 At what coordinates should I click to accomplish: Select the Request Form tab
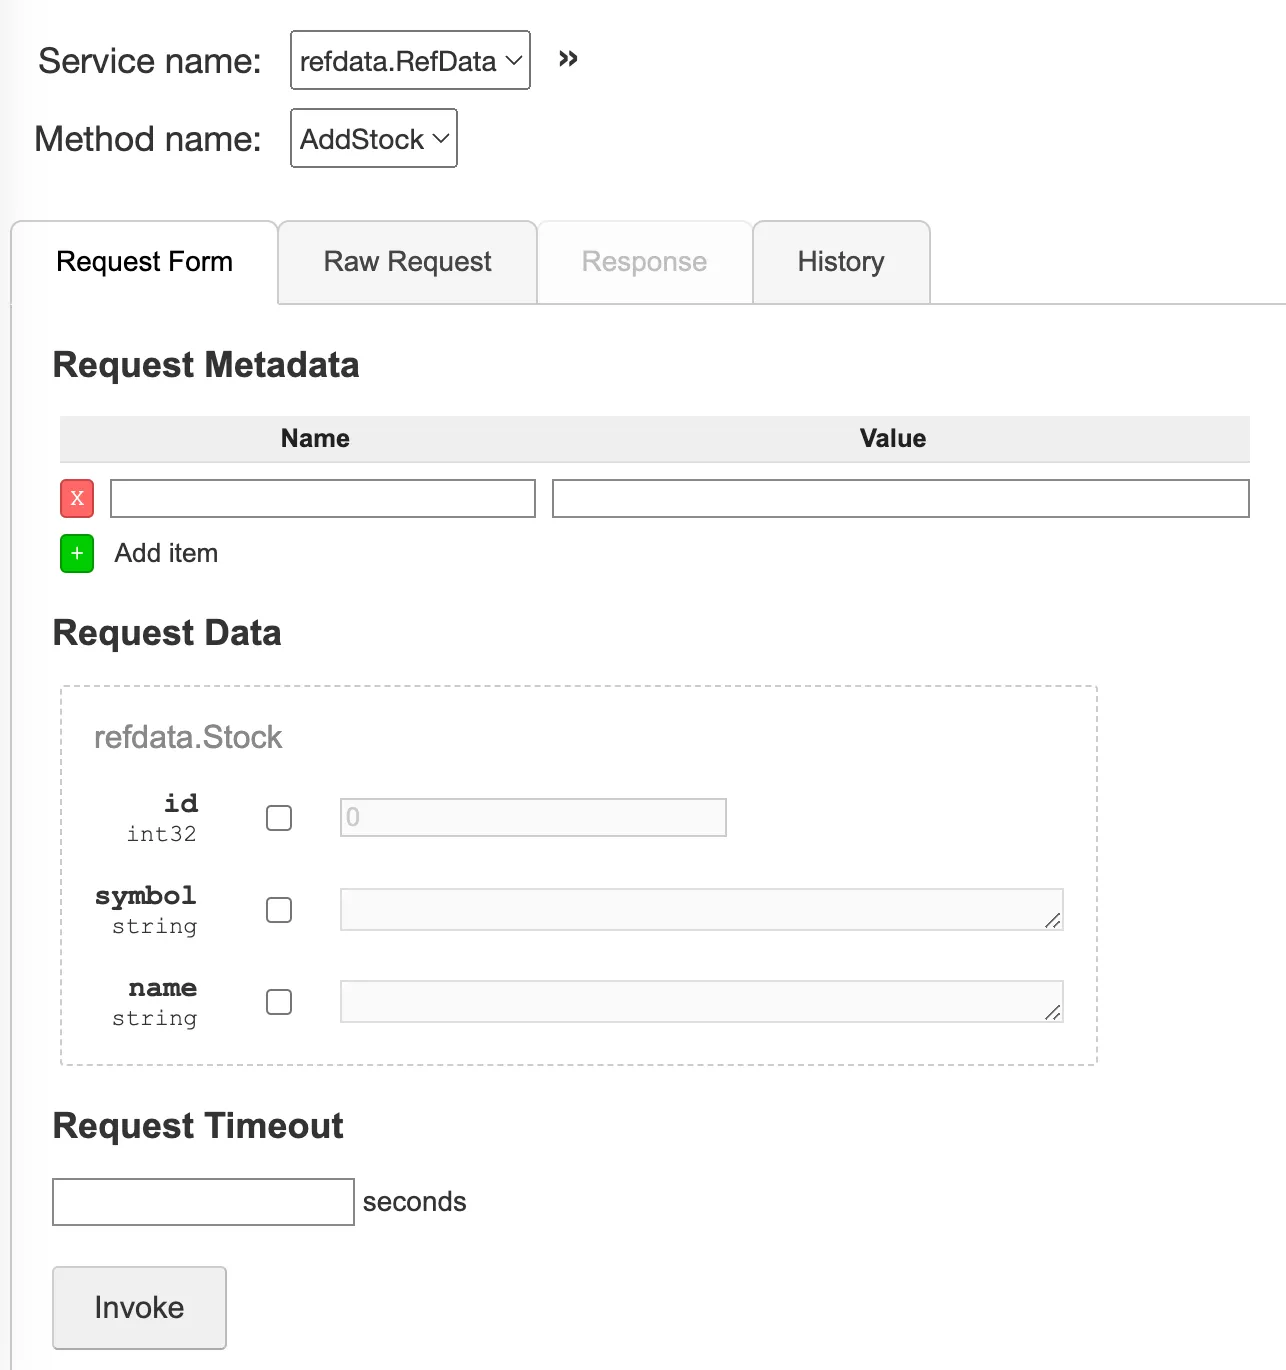coord(144,261)
